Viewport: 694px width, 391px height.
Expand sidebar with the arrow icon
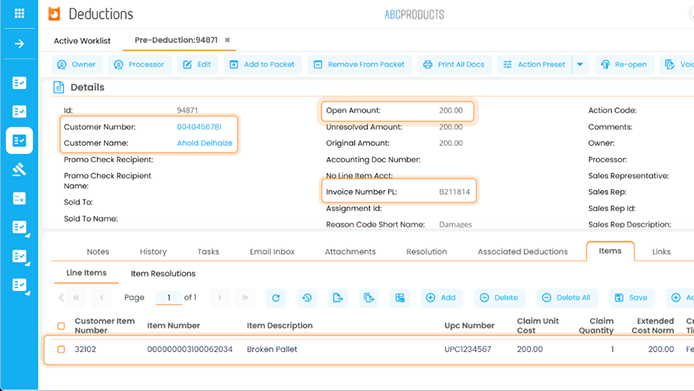[19, 43]
